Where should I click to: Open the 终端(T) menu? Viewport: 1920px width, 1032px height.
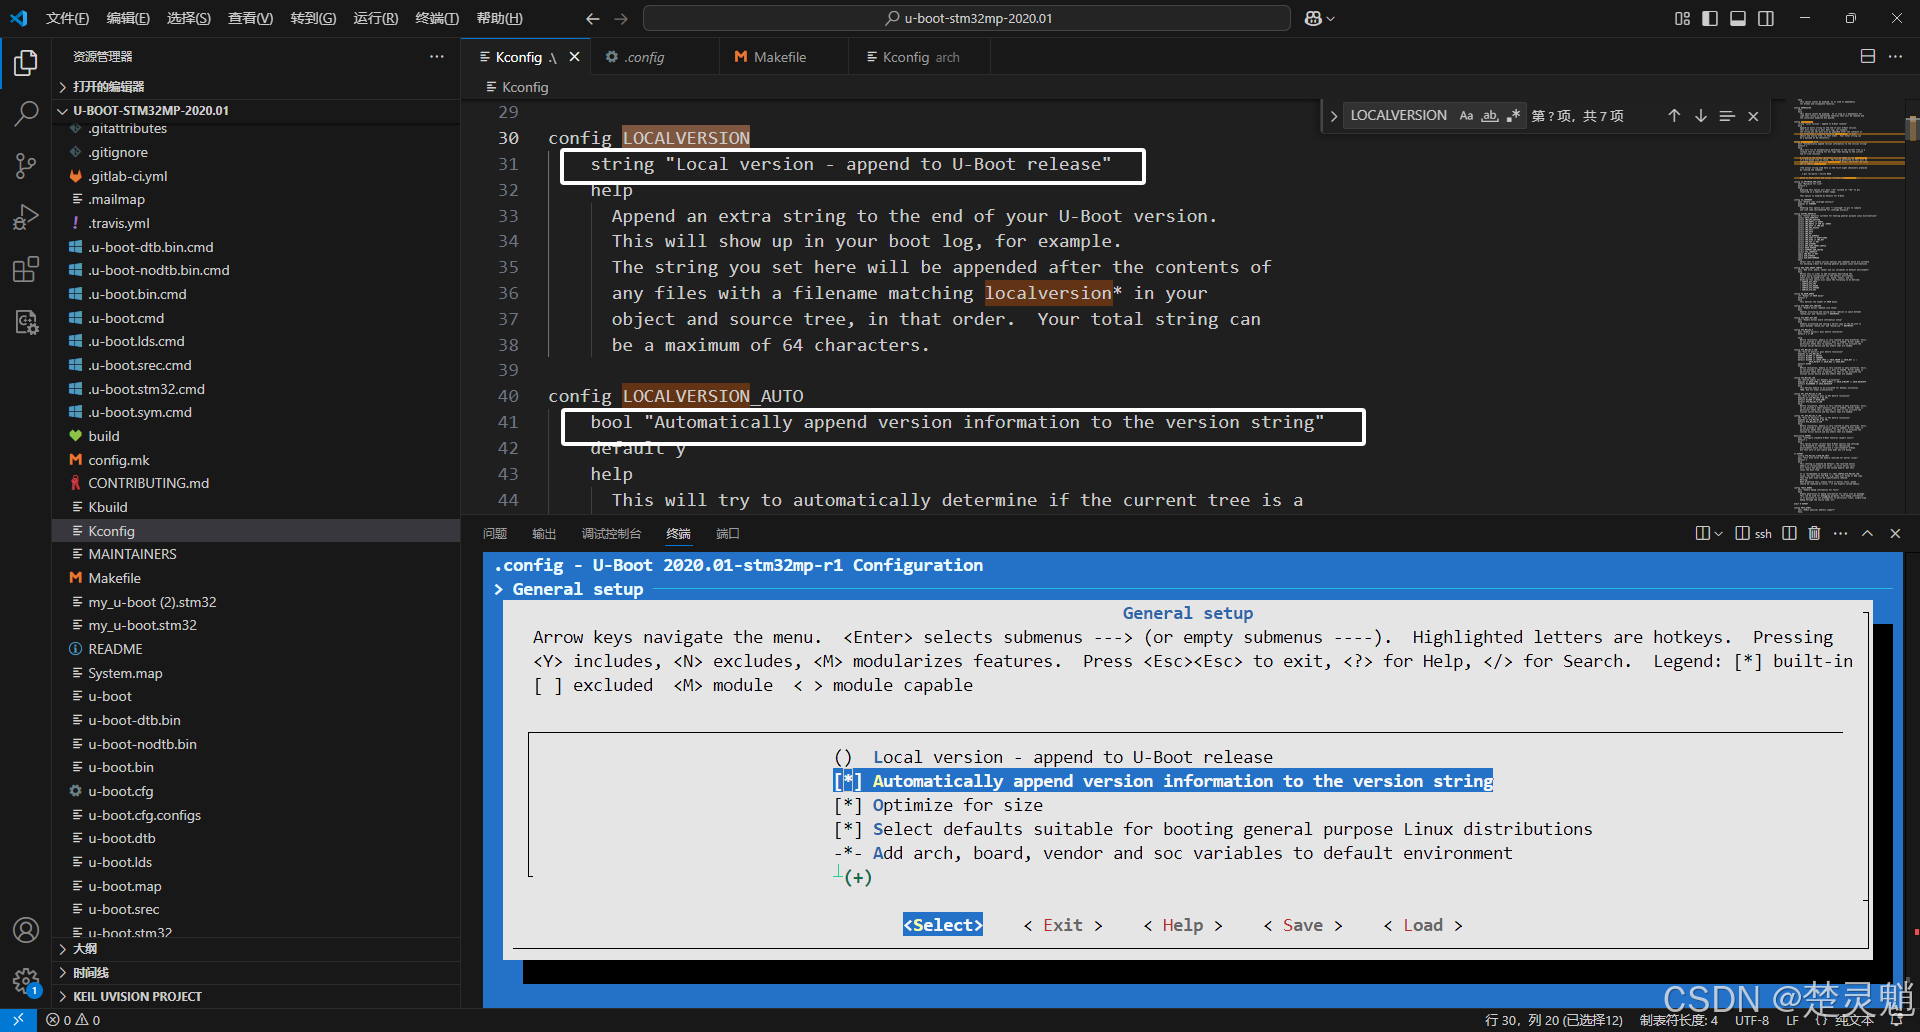coord(437,18)
